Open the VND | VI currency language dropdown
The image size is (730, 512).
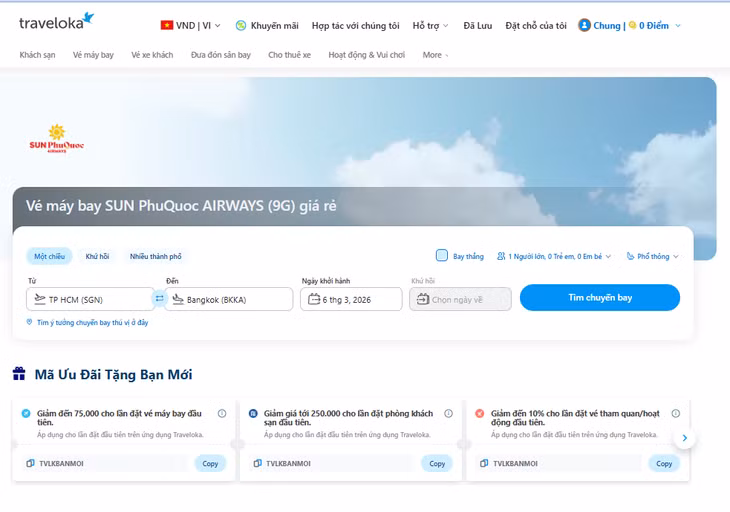[x=191, y=26]
